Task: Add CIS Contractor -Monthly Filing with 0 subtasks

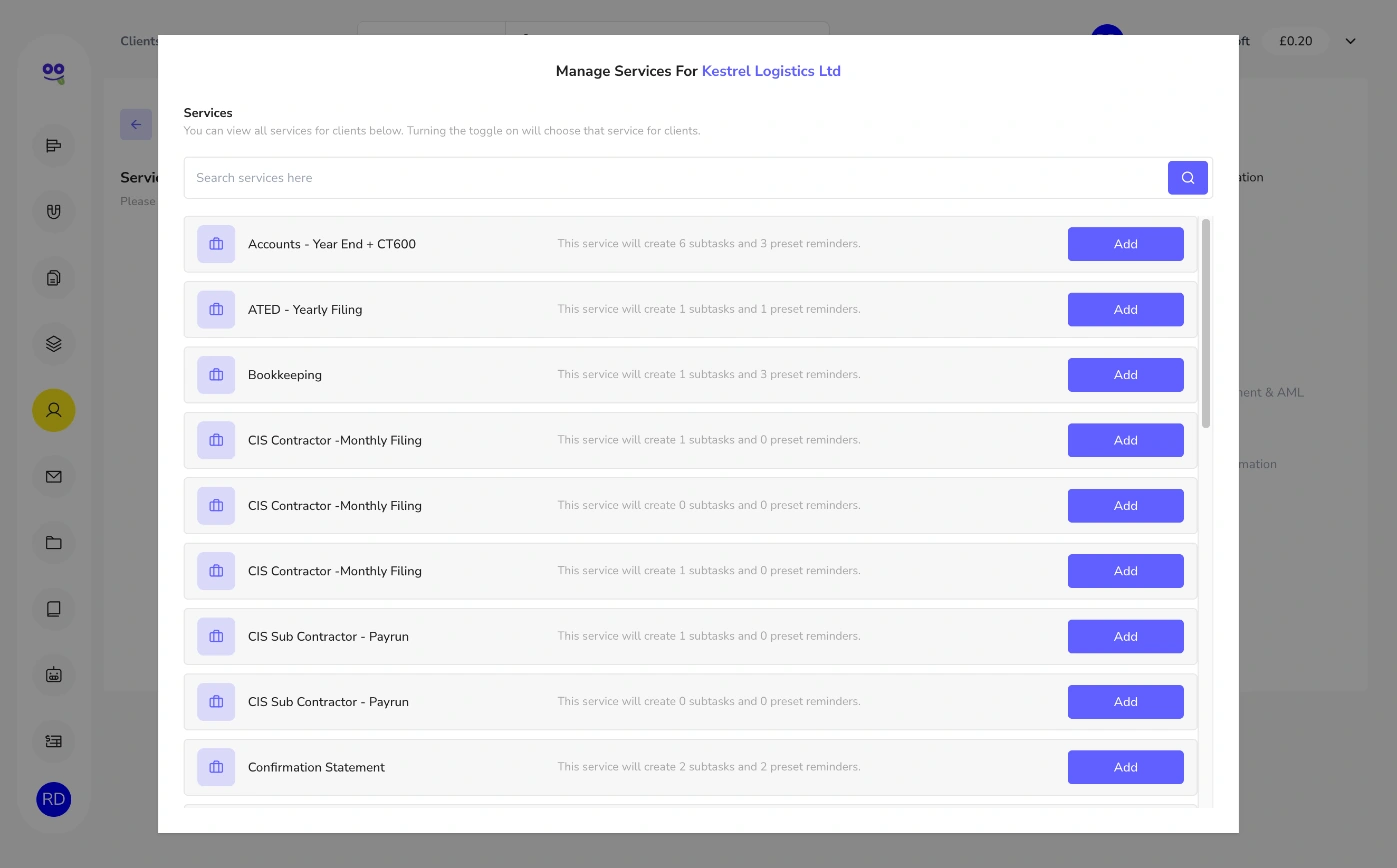Action: [1125, 506]
